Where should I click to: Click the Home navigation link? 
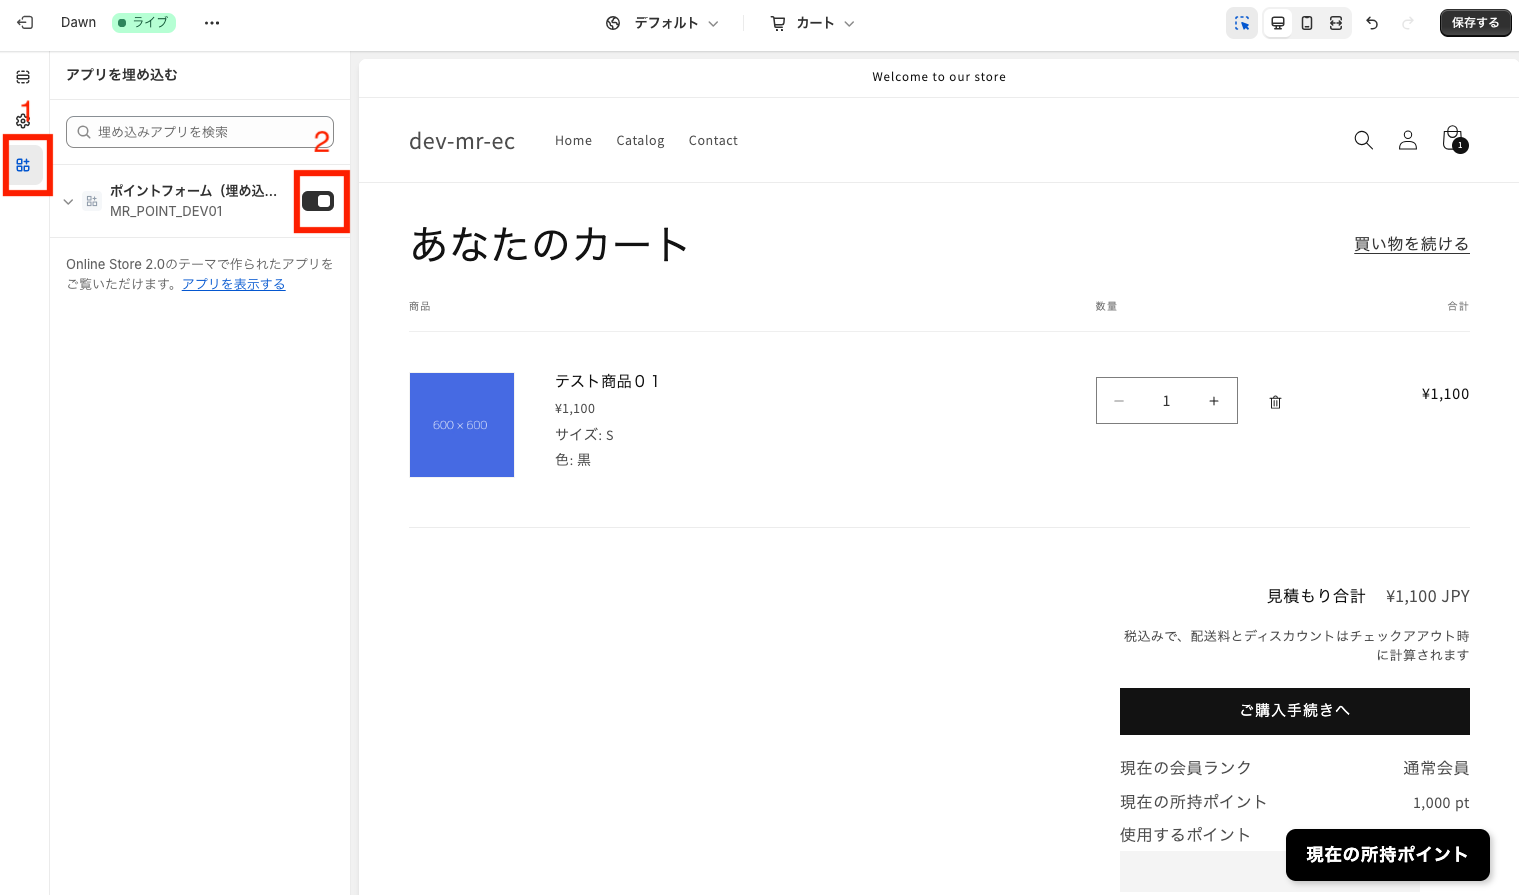click(x=573, y=141)
